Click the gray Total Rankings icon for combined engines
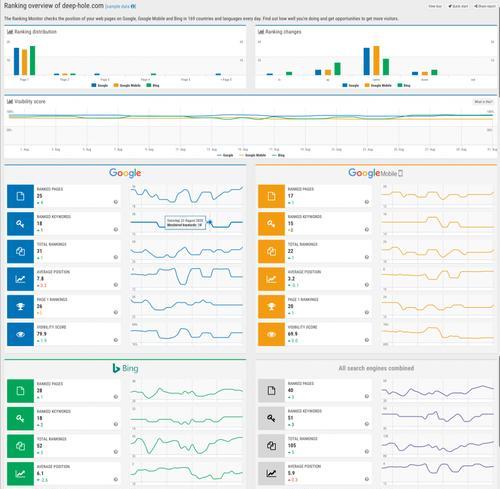Screen dimensions: 500x489 click(271, 446)
